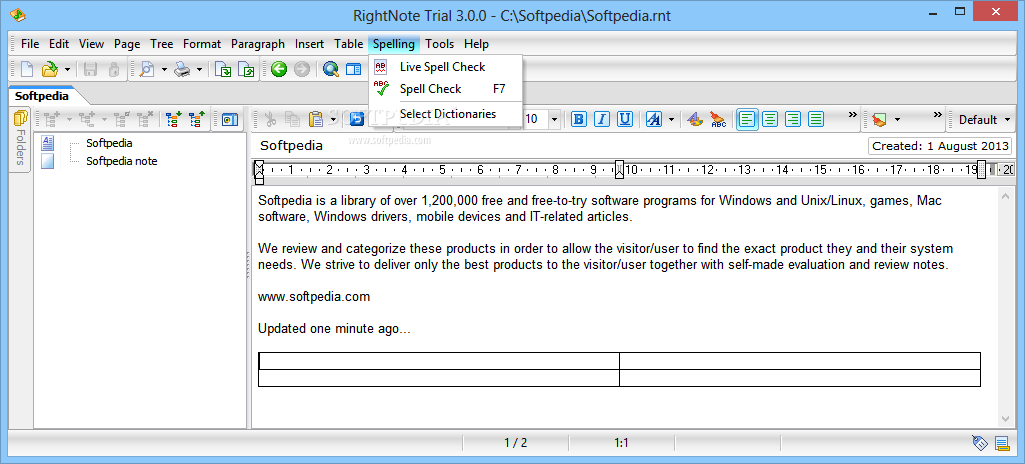The height and width of the screenshot is (464, 1025).
Task: Click the Softpedia note blank page icon
Action: 48,161
